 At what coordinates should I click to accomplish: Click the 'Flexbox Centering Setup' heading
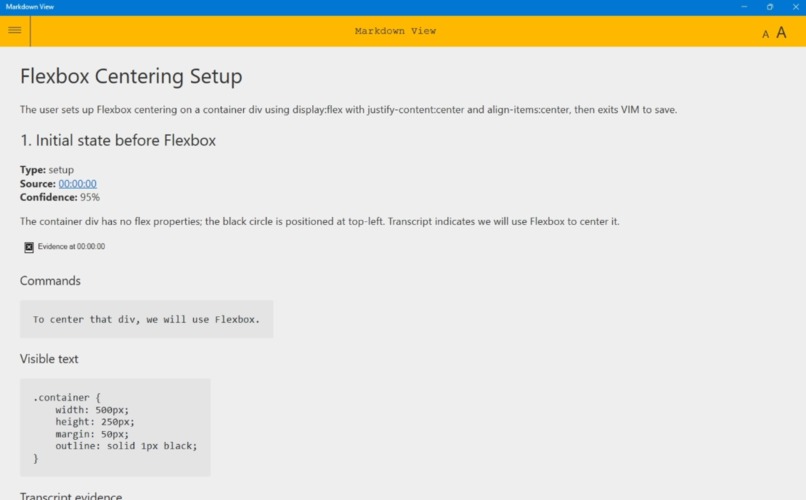(x=131, y=76)
